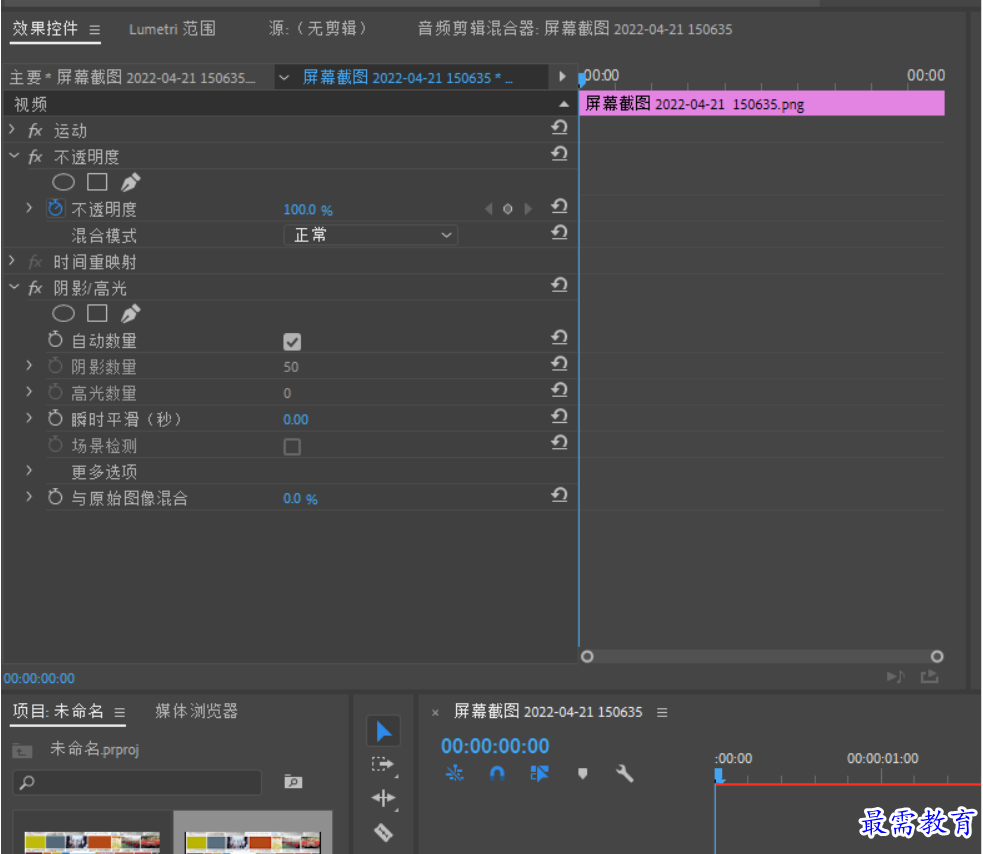This screenshot has width=983, height=854.
Task: Create new bin from search query
Action: click(x=293, y=782)
